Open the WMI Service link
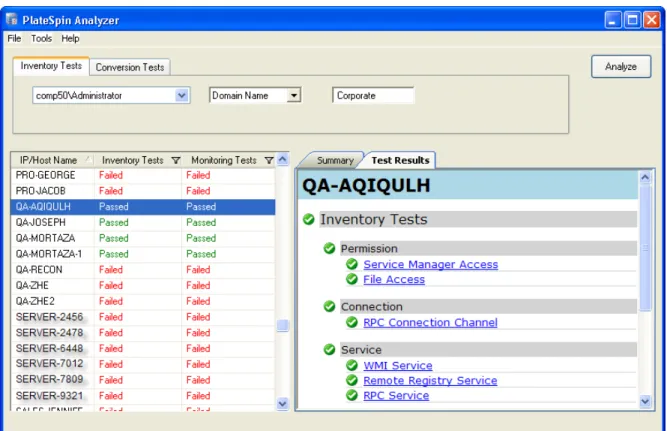Viewport: 667px width, 431px height. [x=398, y=366]
